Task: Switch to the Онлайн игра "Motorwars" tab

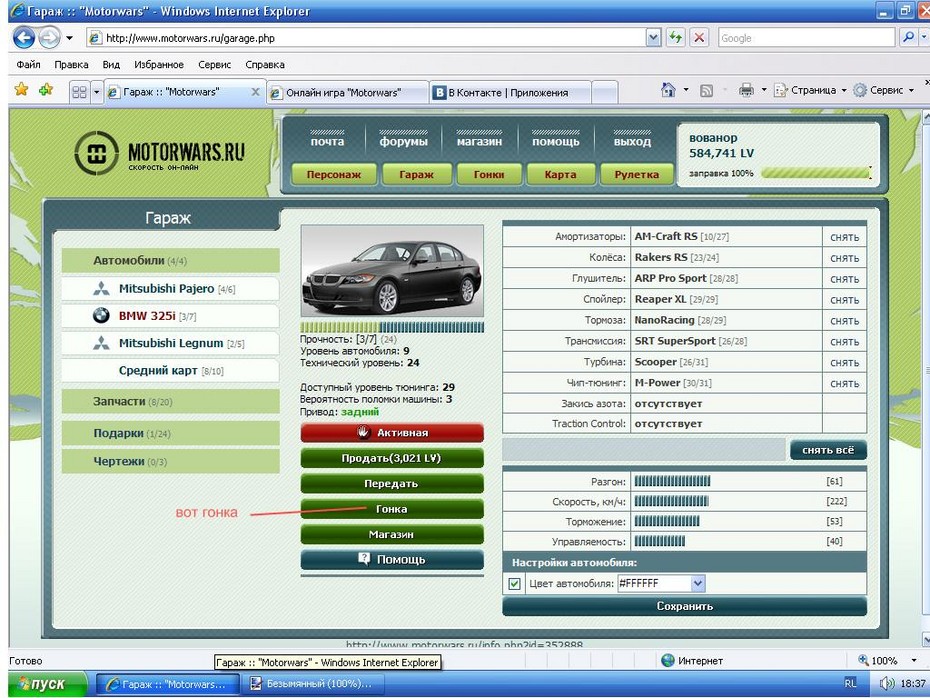Action: click(x=346, y=93)
